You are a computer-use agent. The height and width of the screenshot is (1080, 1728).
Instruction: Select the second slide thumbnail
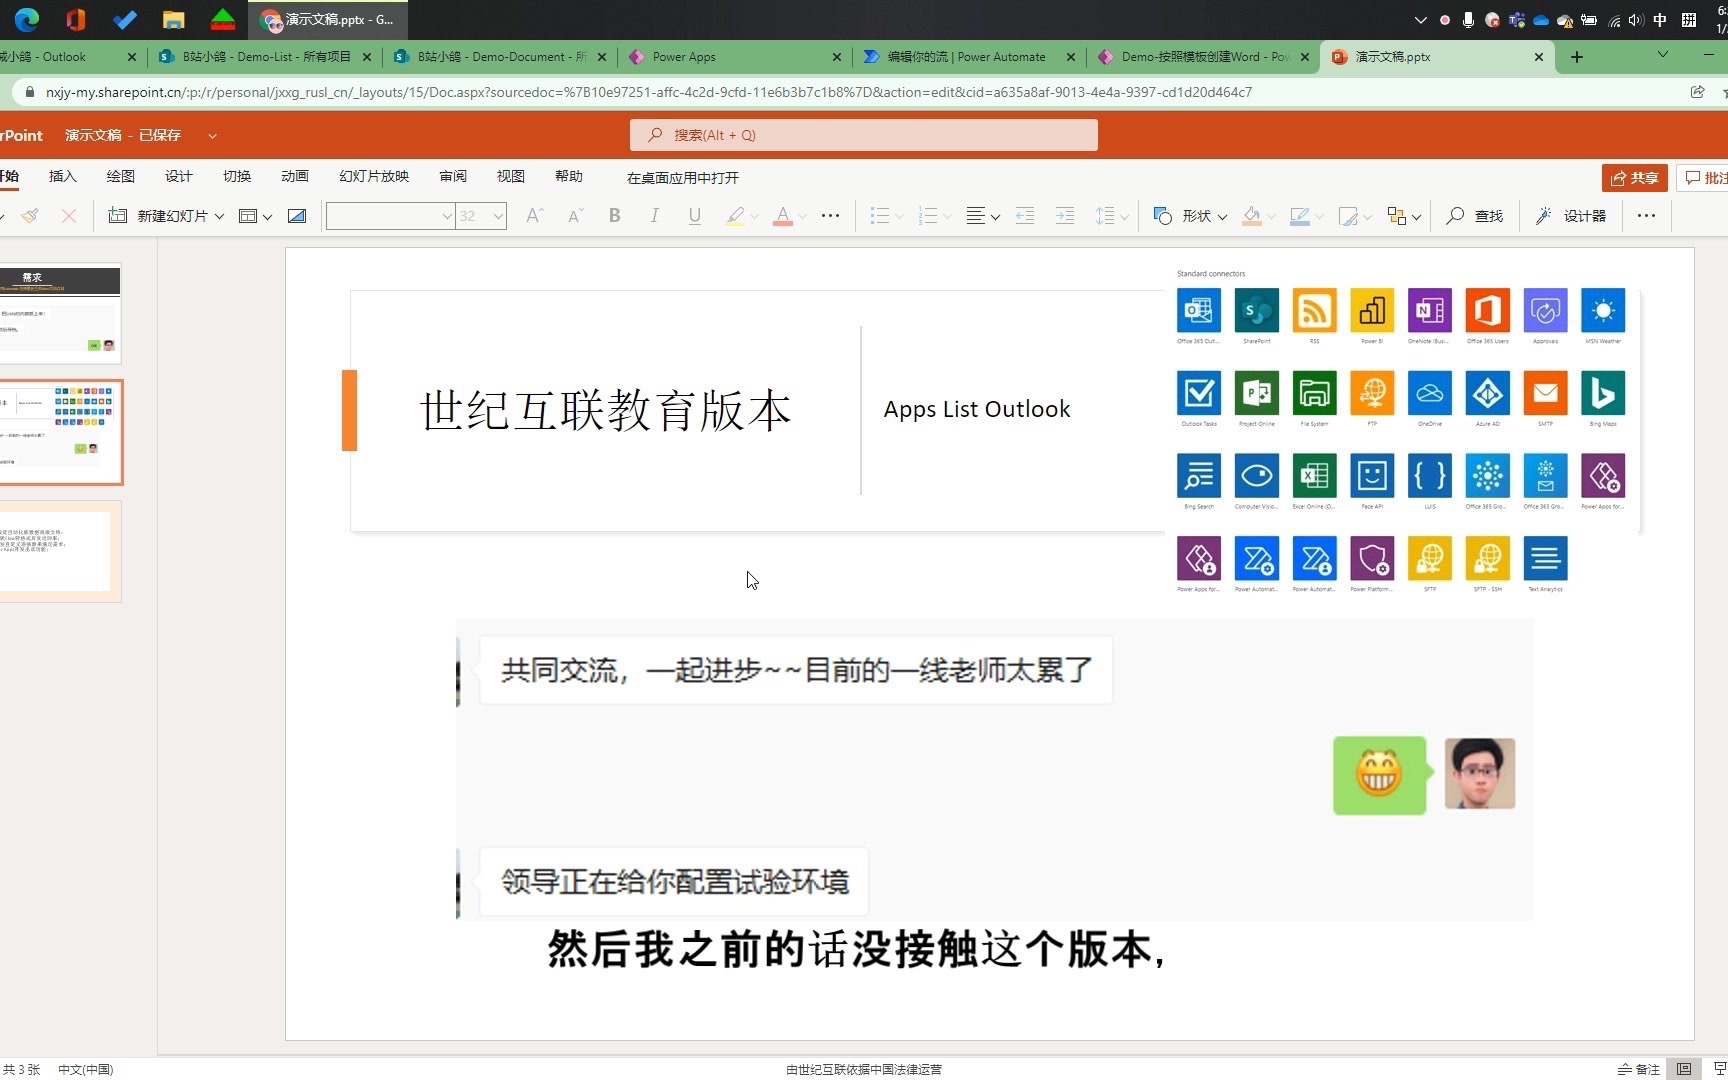(x=62, y=432)
